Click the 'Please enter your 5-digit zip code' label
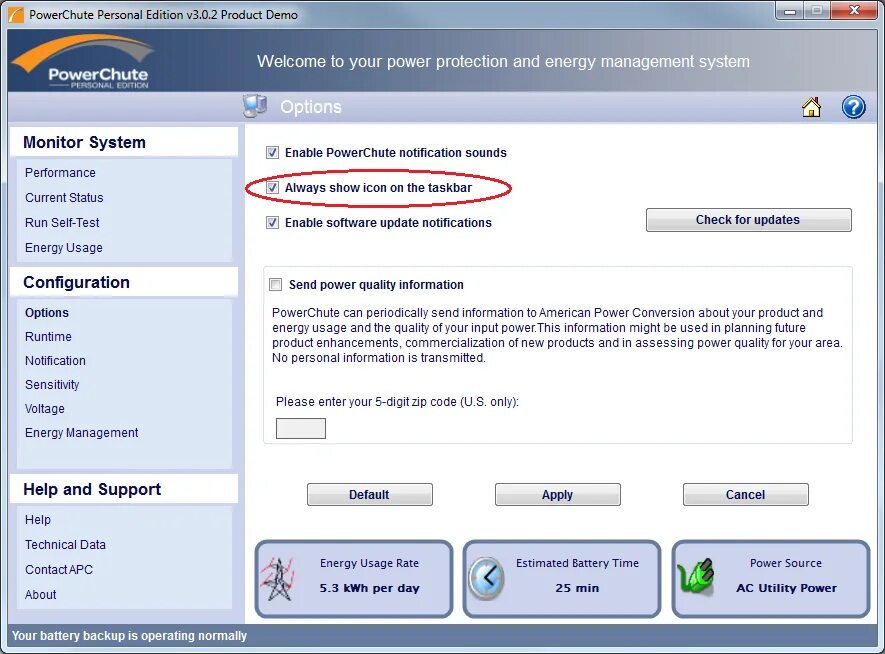The width and height of the screenshot is (885, 654). click(x=397, y=402)
